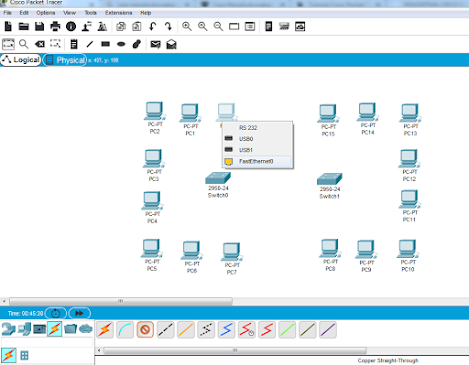This screenshot has width=469, height=365.
Task: Select the Structured Cabling subcategory icon
Action: tap(24, 356)
